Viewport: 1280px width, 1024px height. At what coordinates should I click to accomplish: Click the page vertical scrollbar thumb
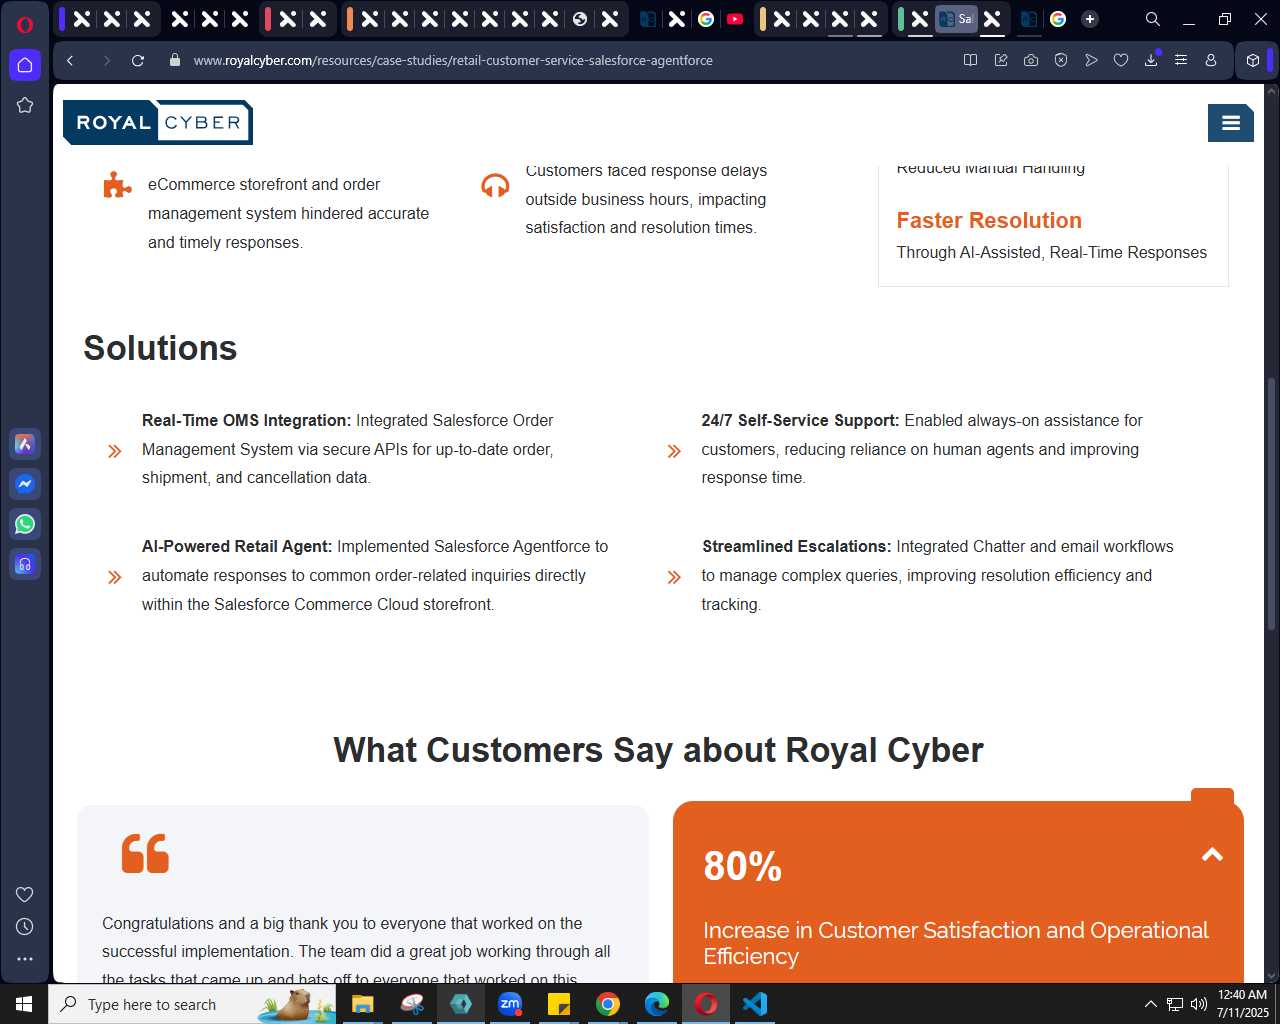tap(1271, 503)
